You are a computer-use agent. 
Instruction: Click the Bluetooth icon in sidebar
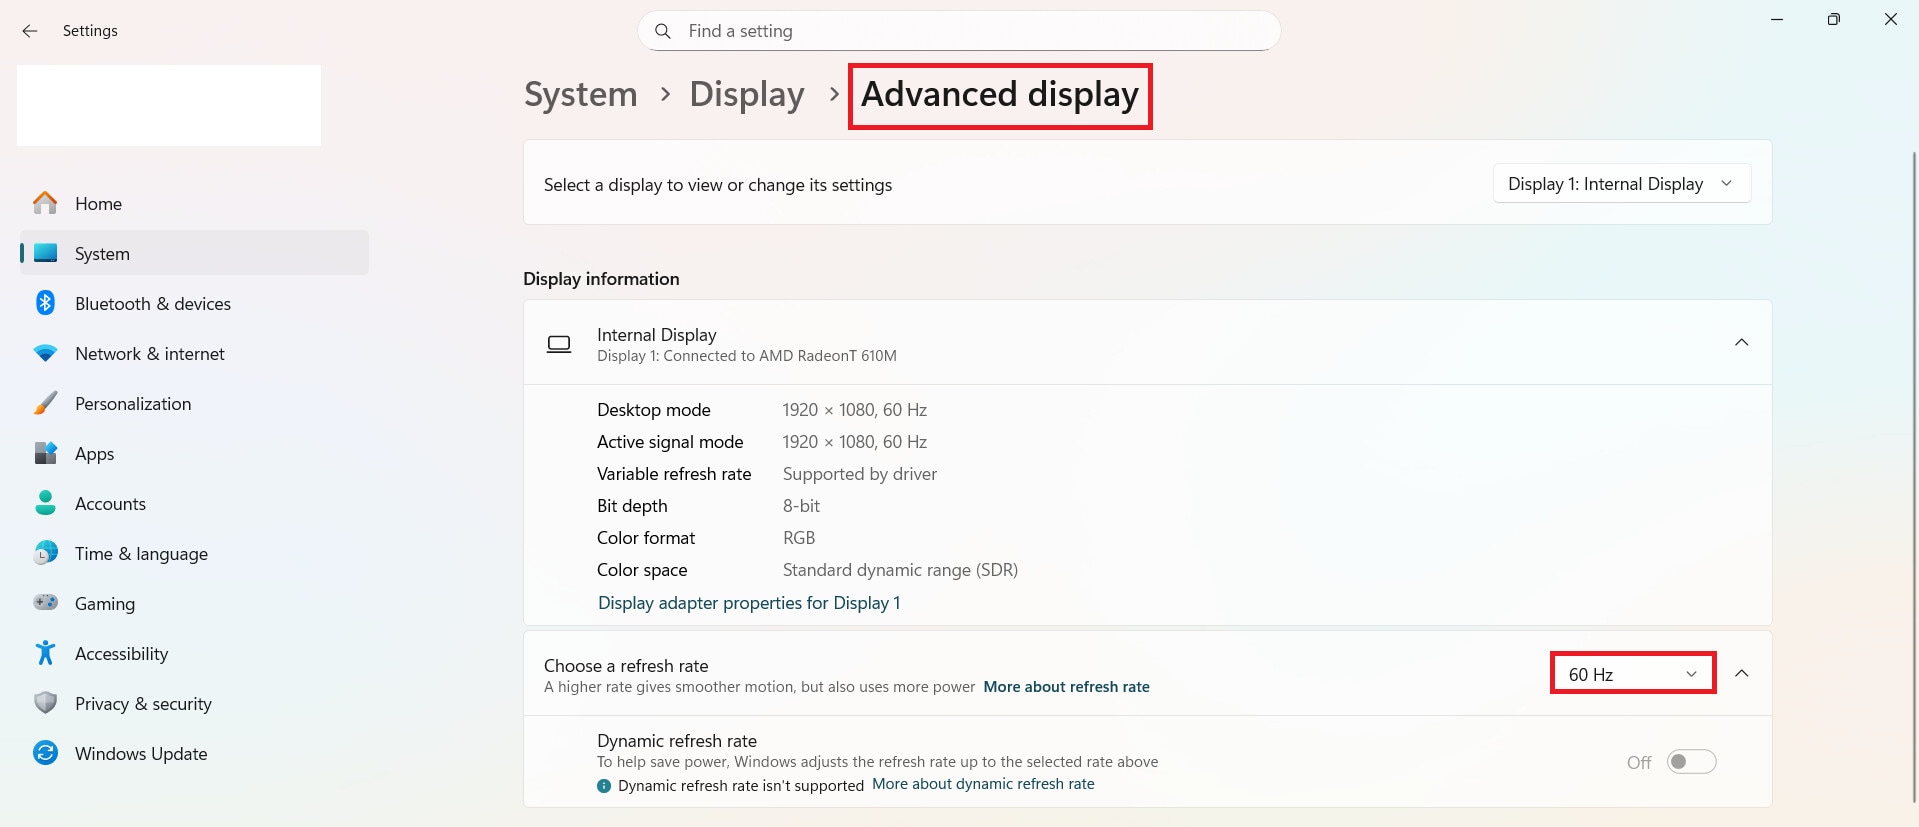click(x=45, y=303)
